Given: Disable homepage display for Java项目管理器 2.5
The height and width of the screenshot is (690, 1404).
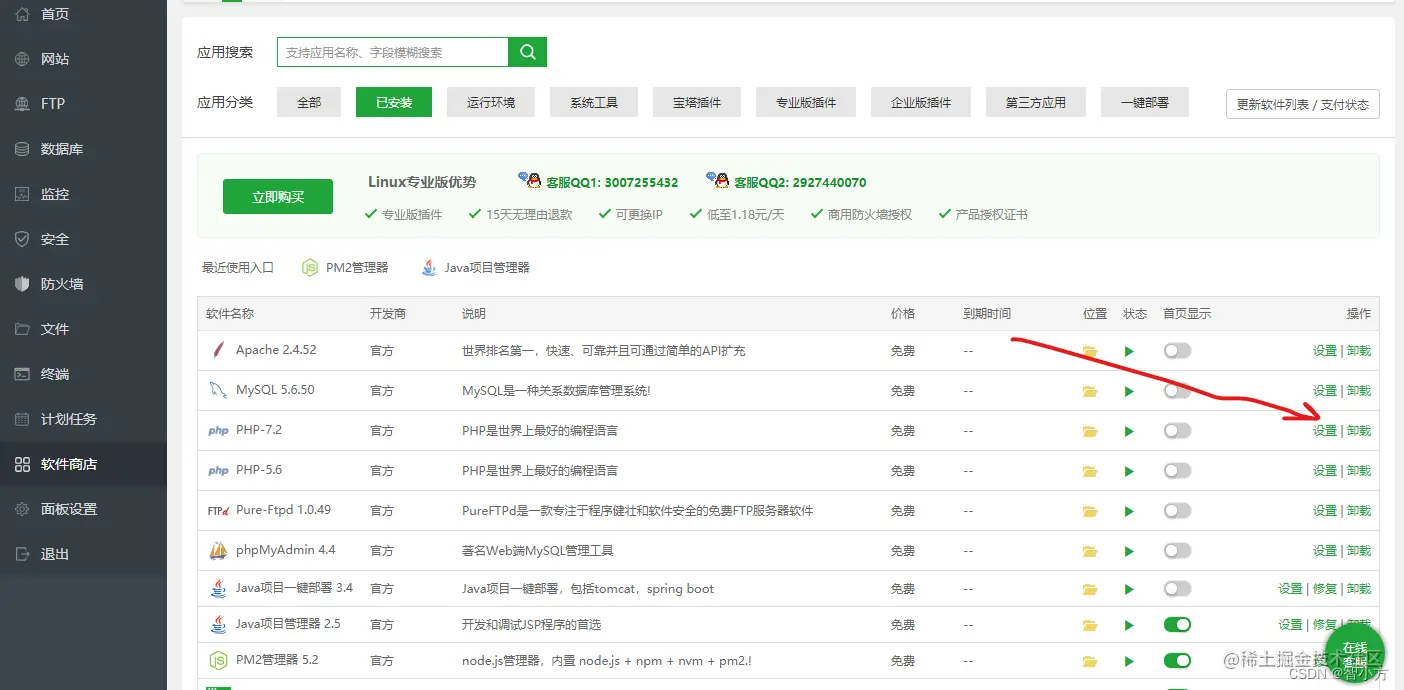Looking at the screenshot, I should pos(1177,624).
